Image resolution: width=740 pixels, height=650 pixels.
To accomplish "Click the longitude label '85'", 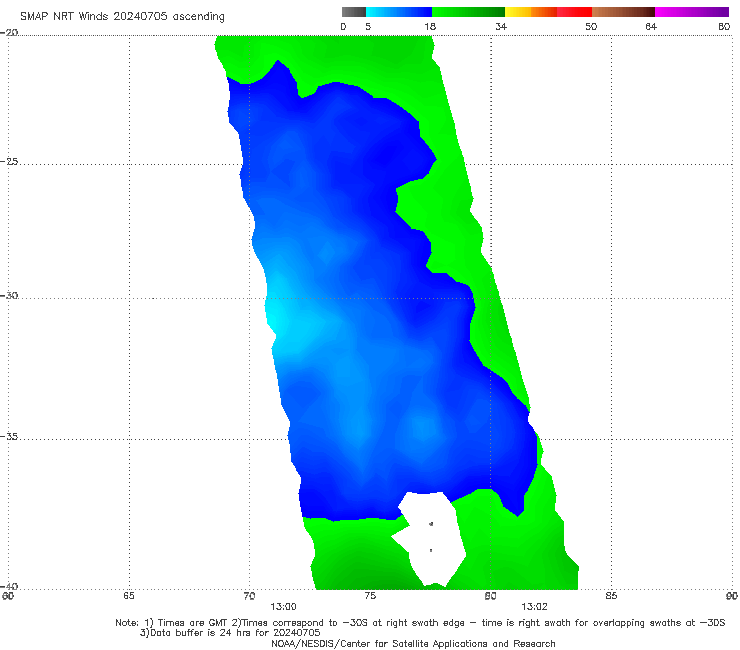I will (611, 596).
